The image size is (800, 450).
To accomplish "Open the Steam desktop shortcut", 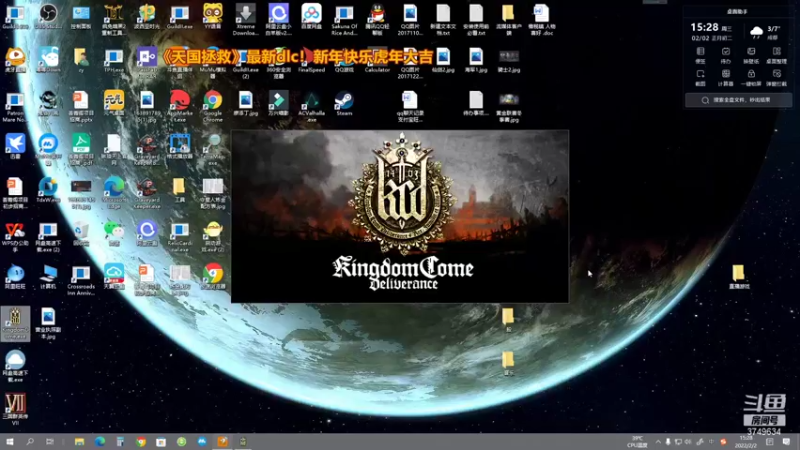I will click(x=344, y=104).
